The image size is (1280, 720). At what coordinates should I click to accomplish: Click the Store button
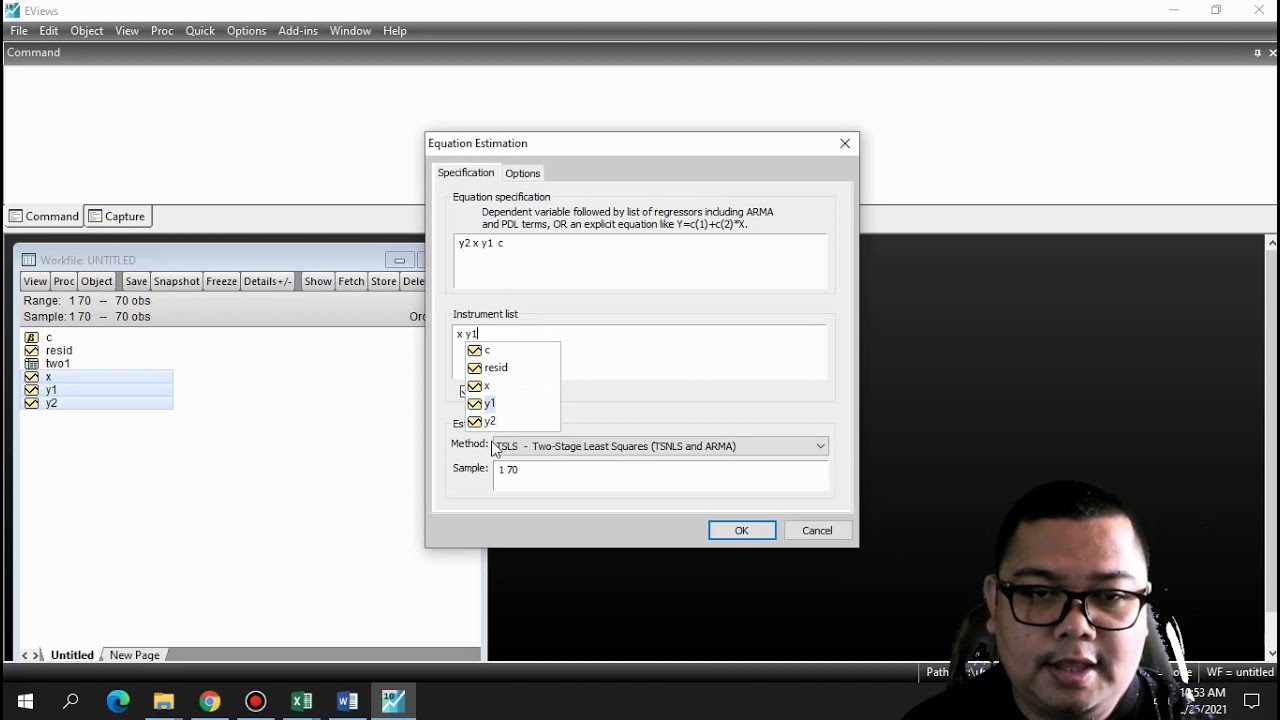pos(384,282)
